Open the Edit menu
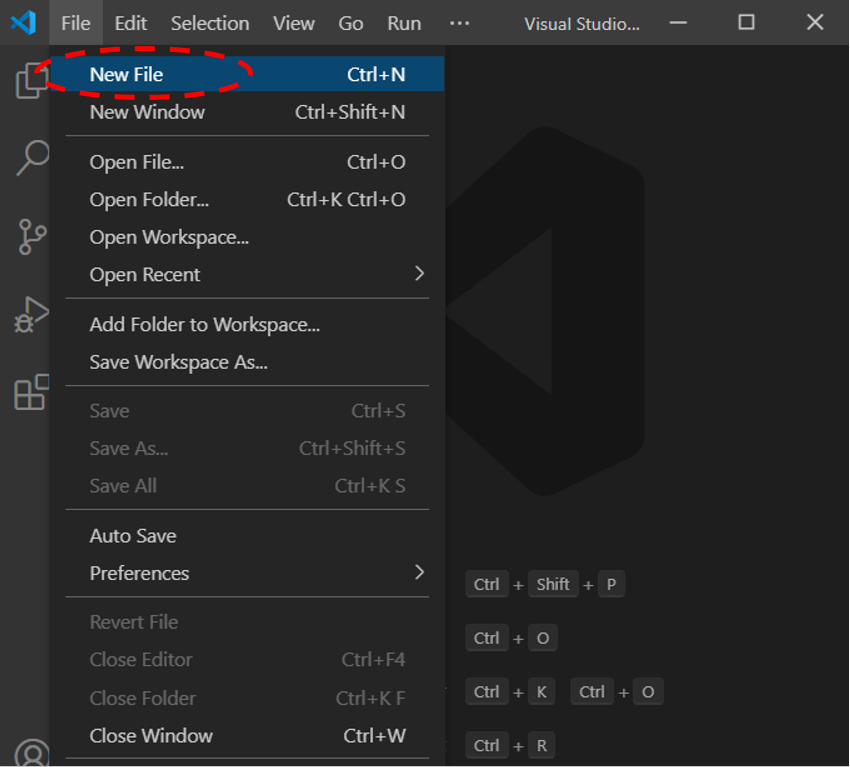Screen dimensions: 850x767 130,23
